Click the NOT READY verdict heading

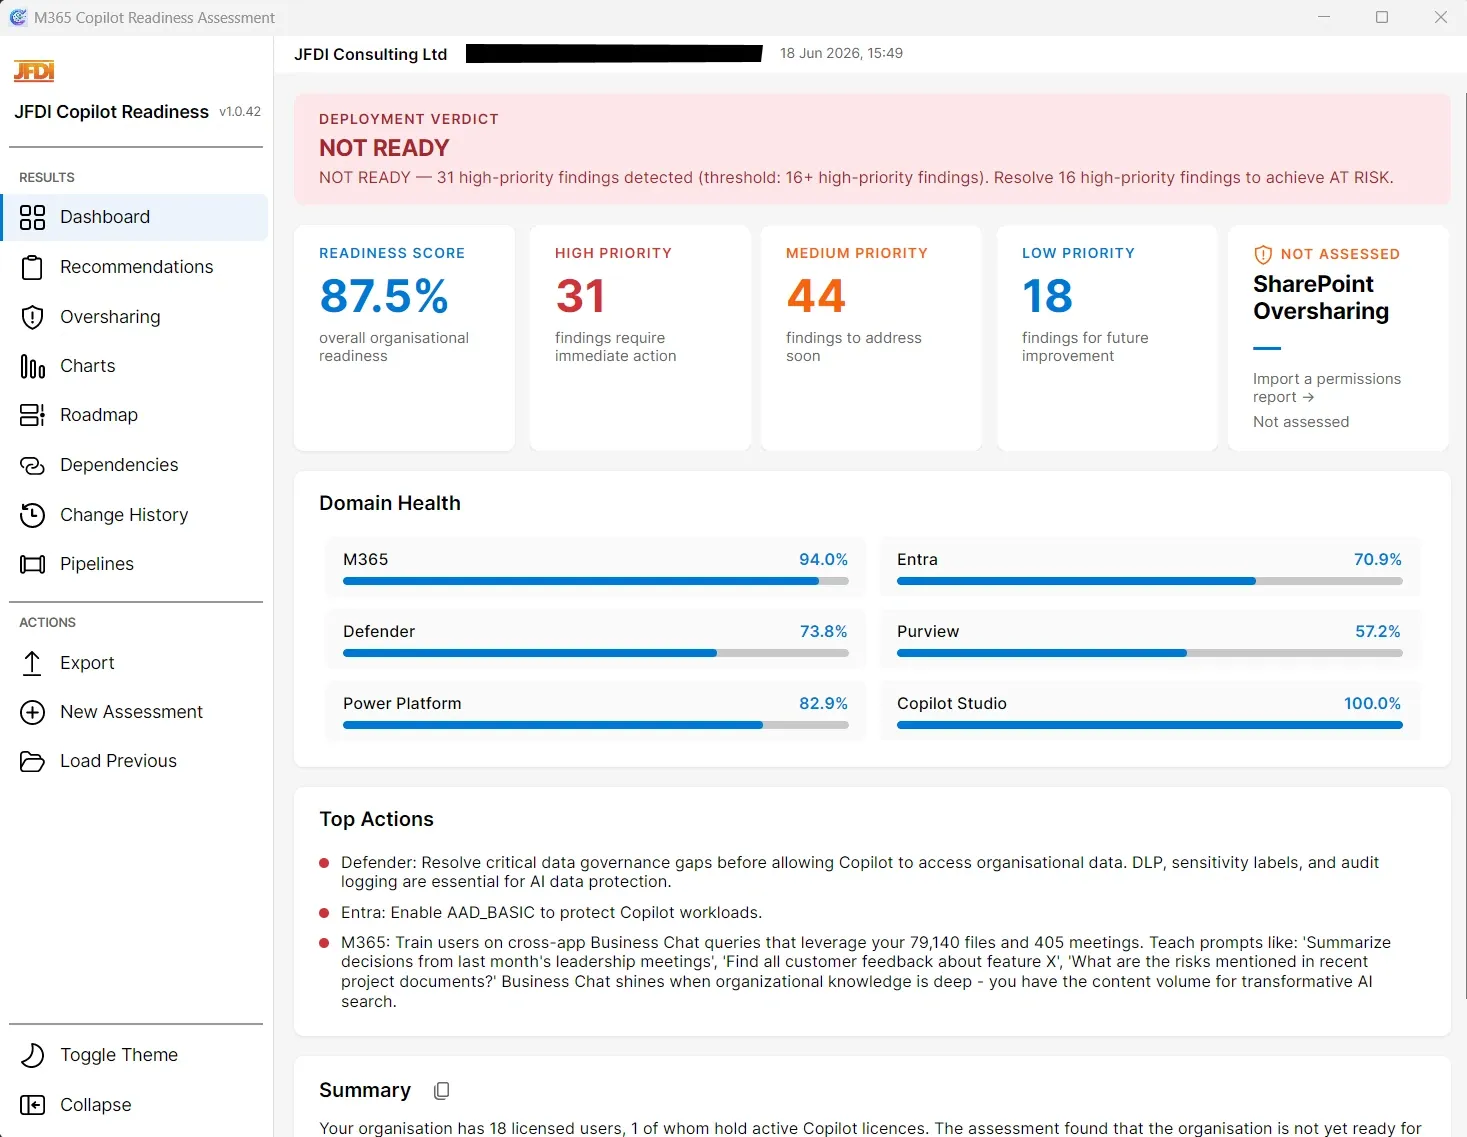[x=384, y=148]
